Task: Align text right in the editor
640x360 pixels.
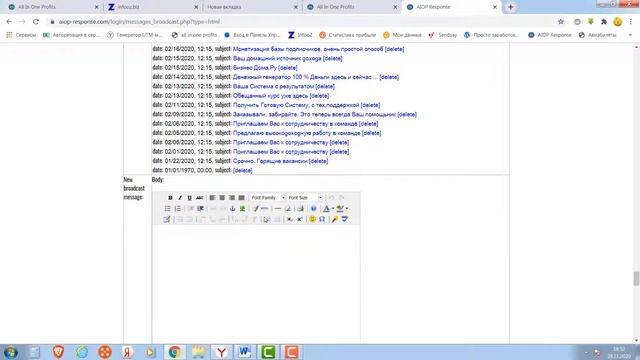Action: (x=232, y=198)
